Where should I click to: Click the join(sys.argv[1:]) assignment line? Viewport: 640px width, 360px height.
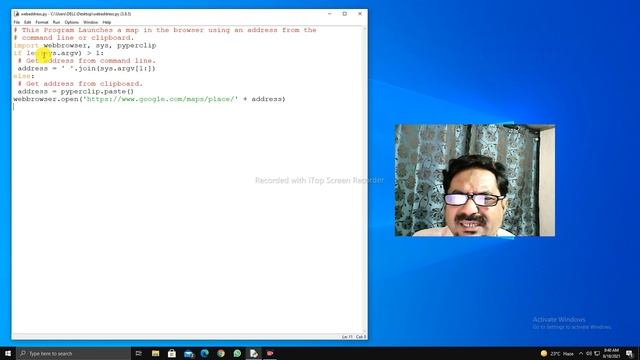coord(87,69)
